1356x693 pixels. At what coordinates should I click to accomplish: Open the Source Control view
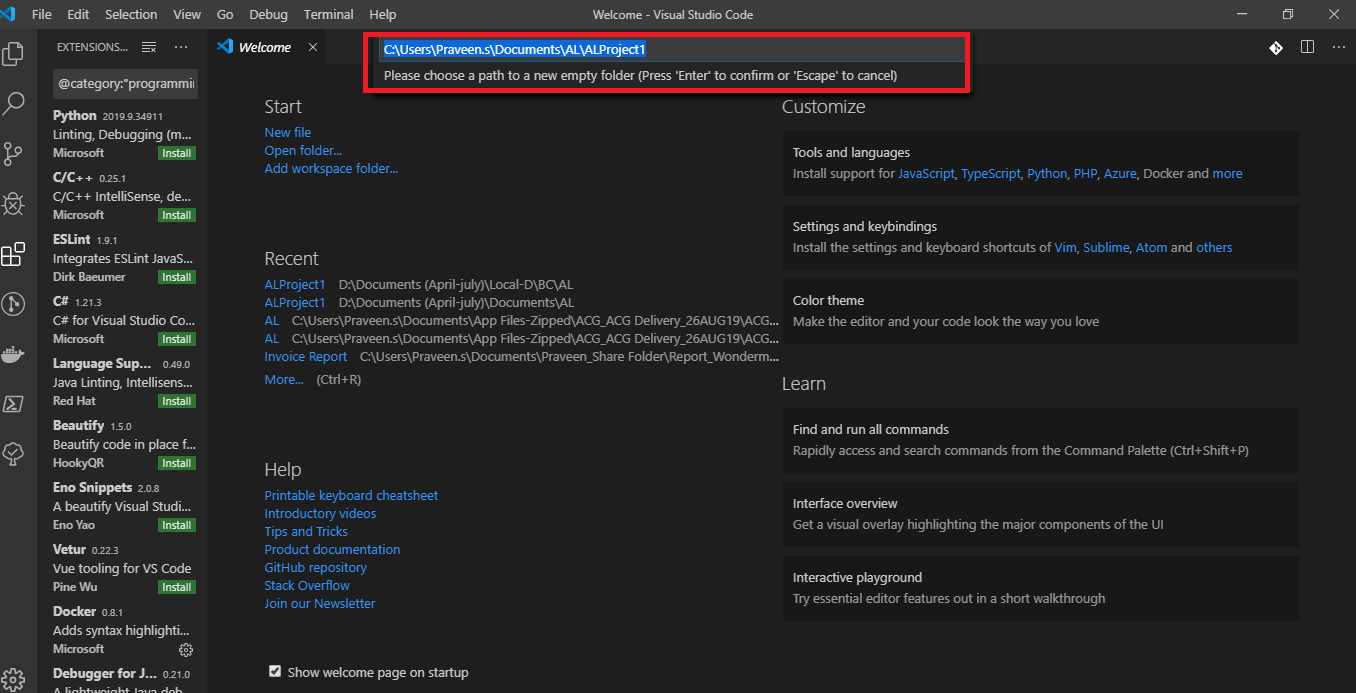[13, 153]
